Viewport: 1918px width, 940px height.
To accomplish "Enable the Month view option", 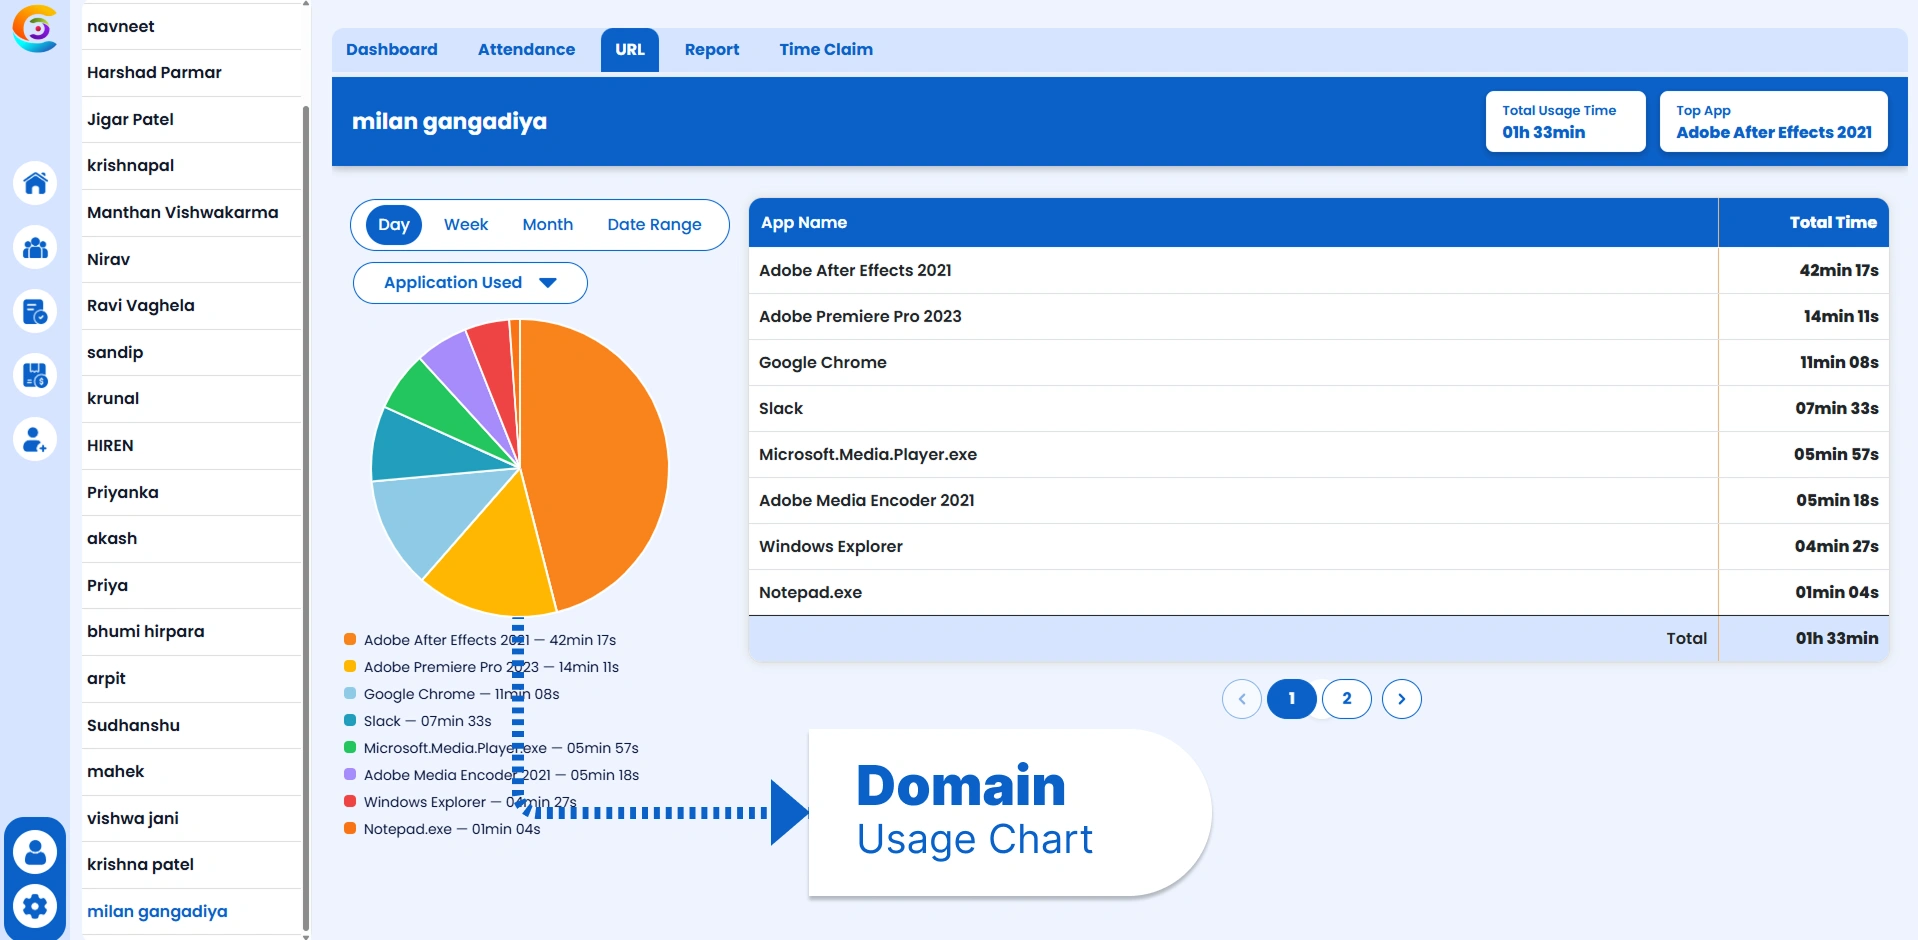I will point(547,224).
